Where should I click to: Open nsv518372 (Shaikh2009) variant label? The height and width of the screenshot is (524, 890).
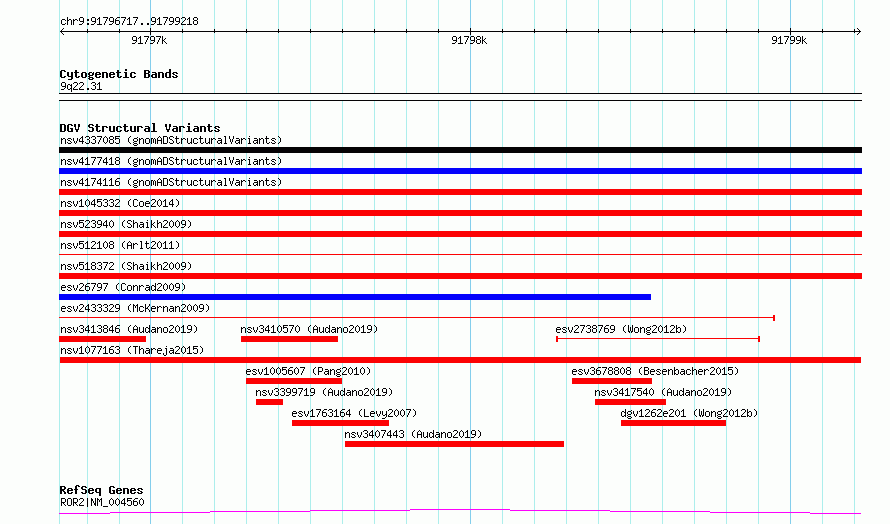(x=126, y=266)
